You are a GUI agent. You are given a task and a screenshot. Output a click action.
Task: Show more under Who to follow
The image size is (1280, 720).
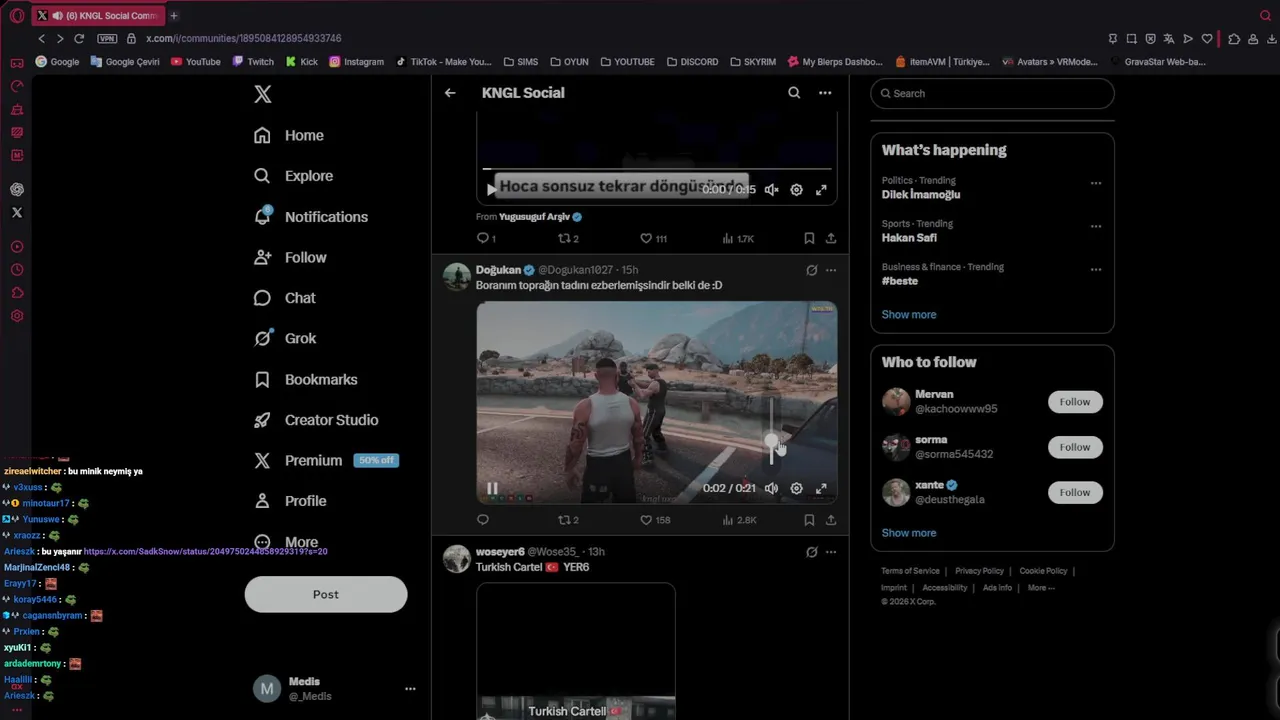pyautogui.click(x=909, y=533)
